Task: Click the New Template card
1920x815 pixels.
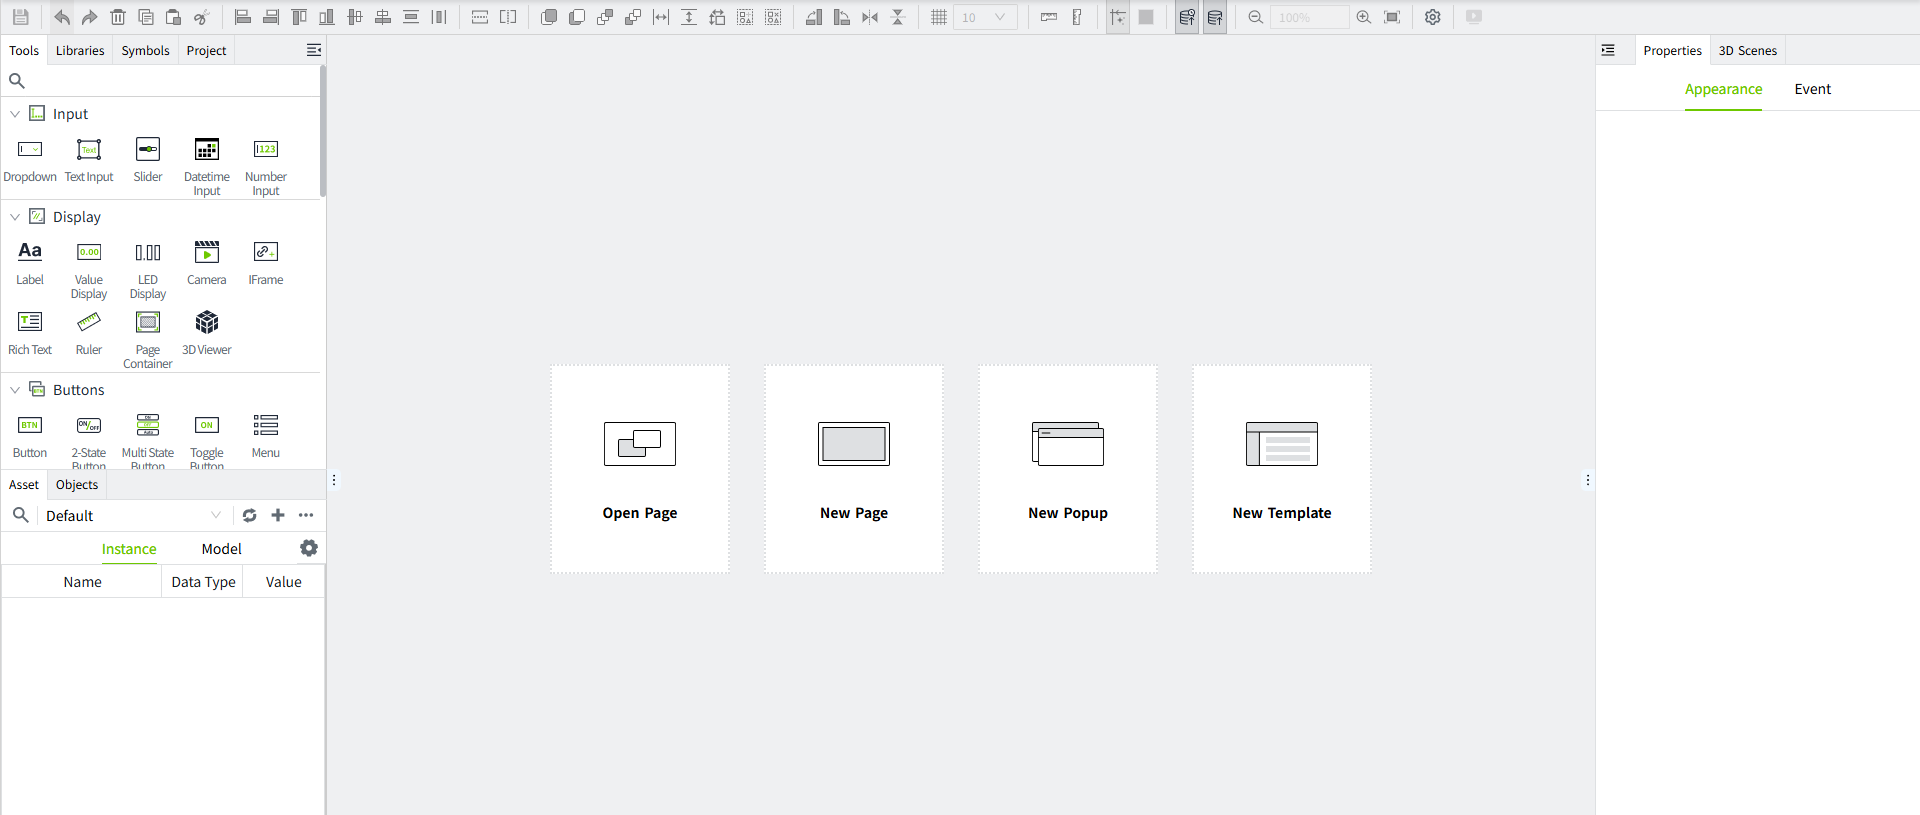Action: pyautogui.click(x=1281, y=469)
